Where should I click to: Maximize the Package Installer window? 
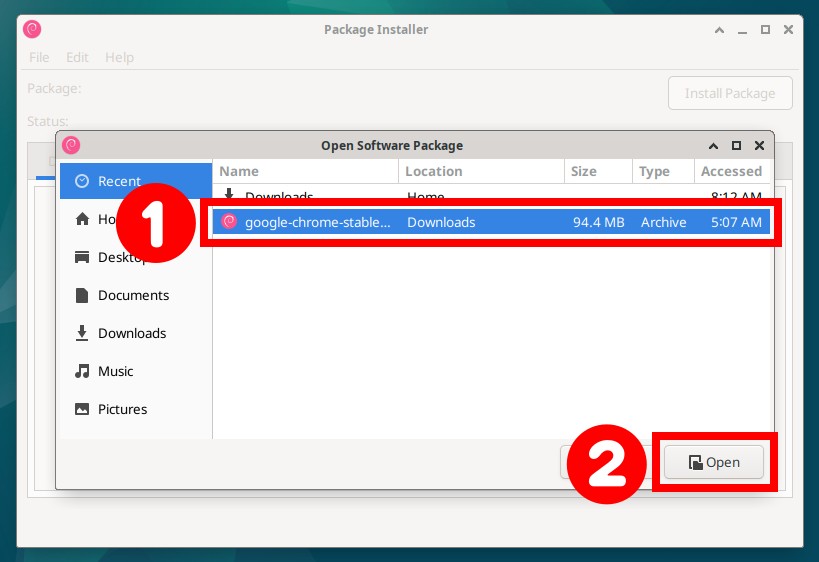click(x=765, y=30)
